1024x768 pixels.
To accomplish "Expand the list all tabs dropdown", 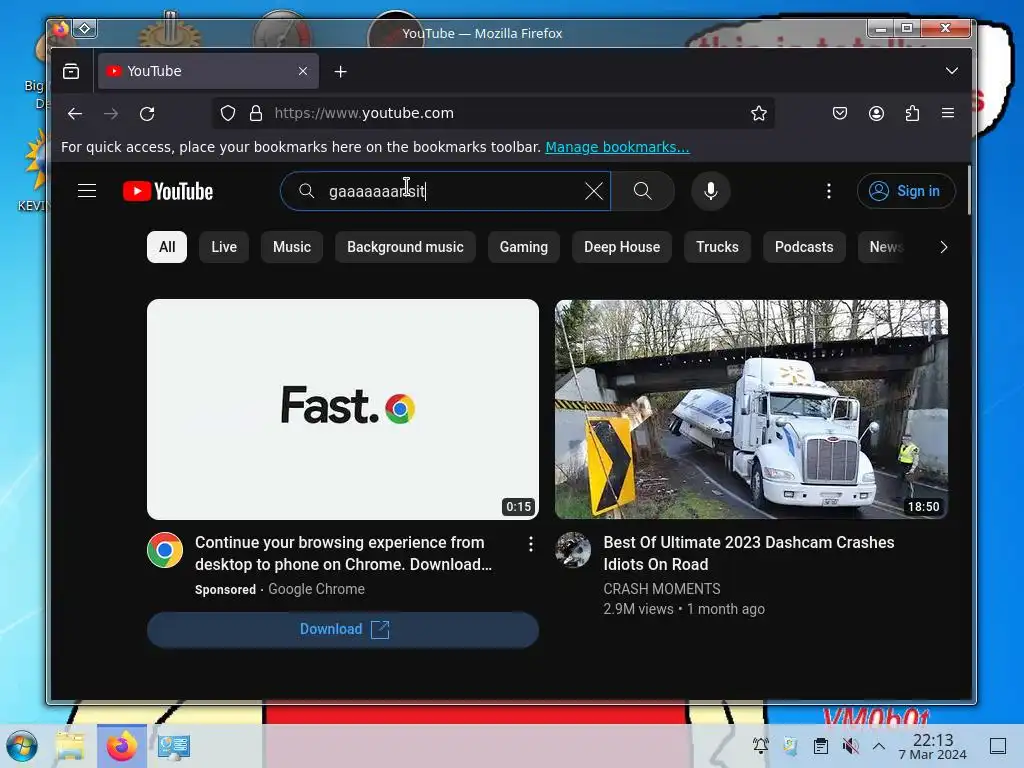I will [x=952, y=71].
